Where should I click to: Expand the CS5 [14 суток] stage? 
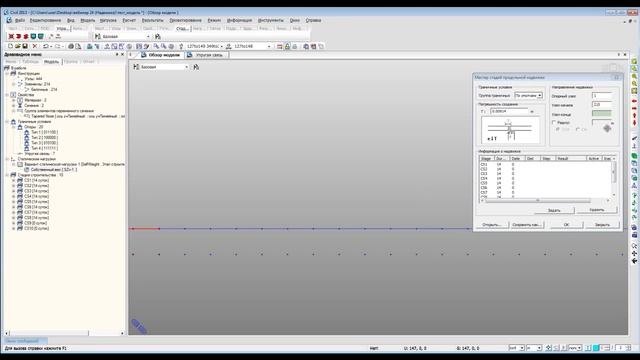click(13, 202)
